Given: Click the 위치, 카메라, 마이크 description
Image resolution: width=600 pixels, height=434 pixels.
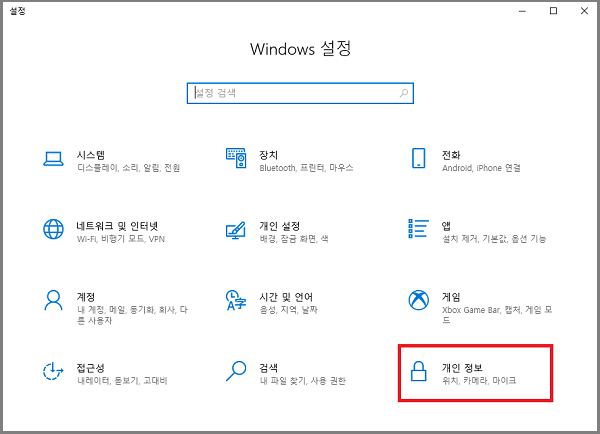Looking at the screenshot, I should pyautogui.click(x=479, y=381).
